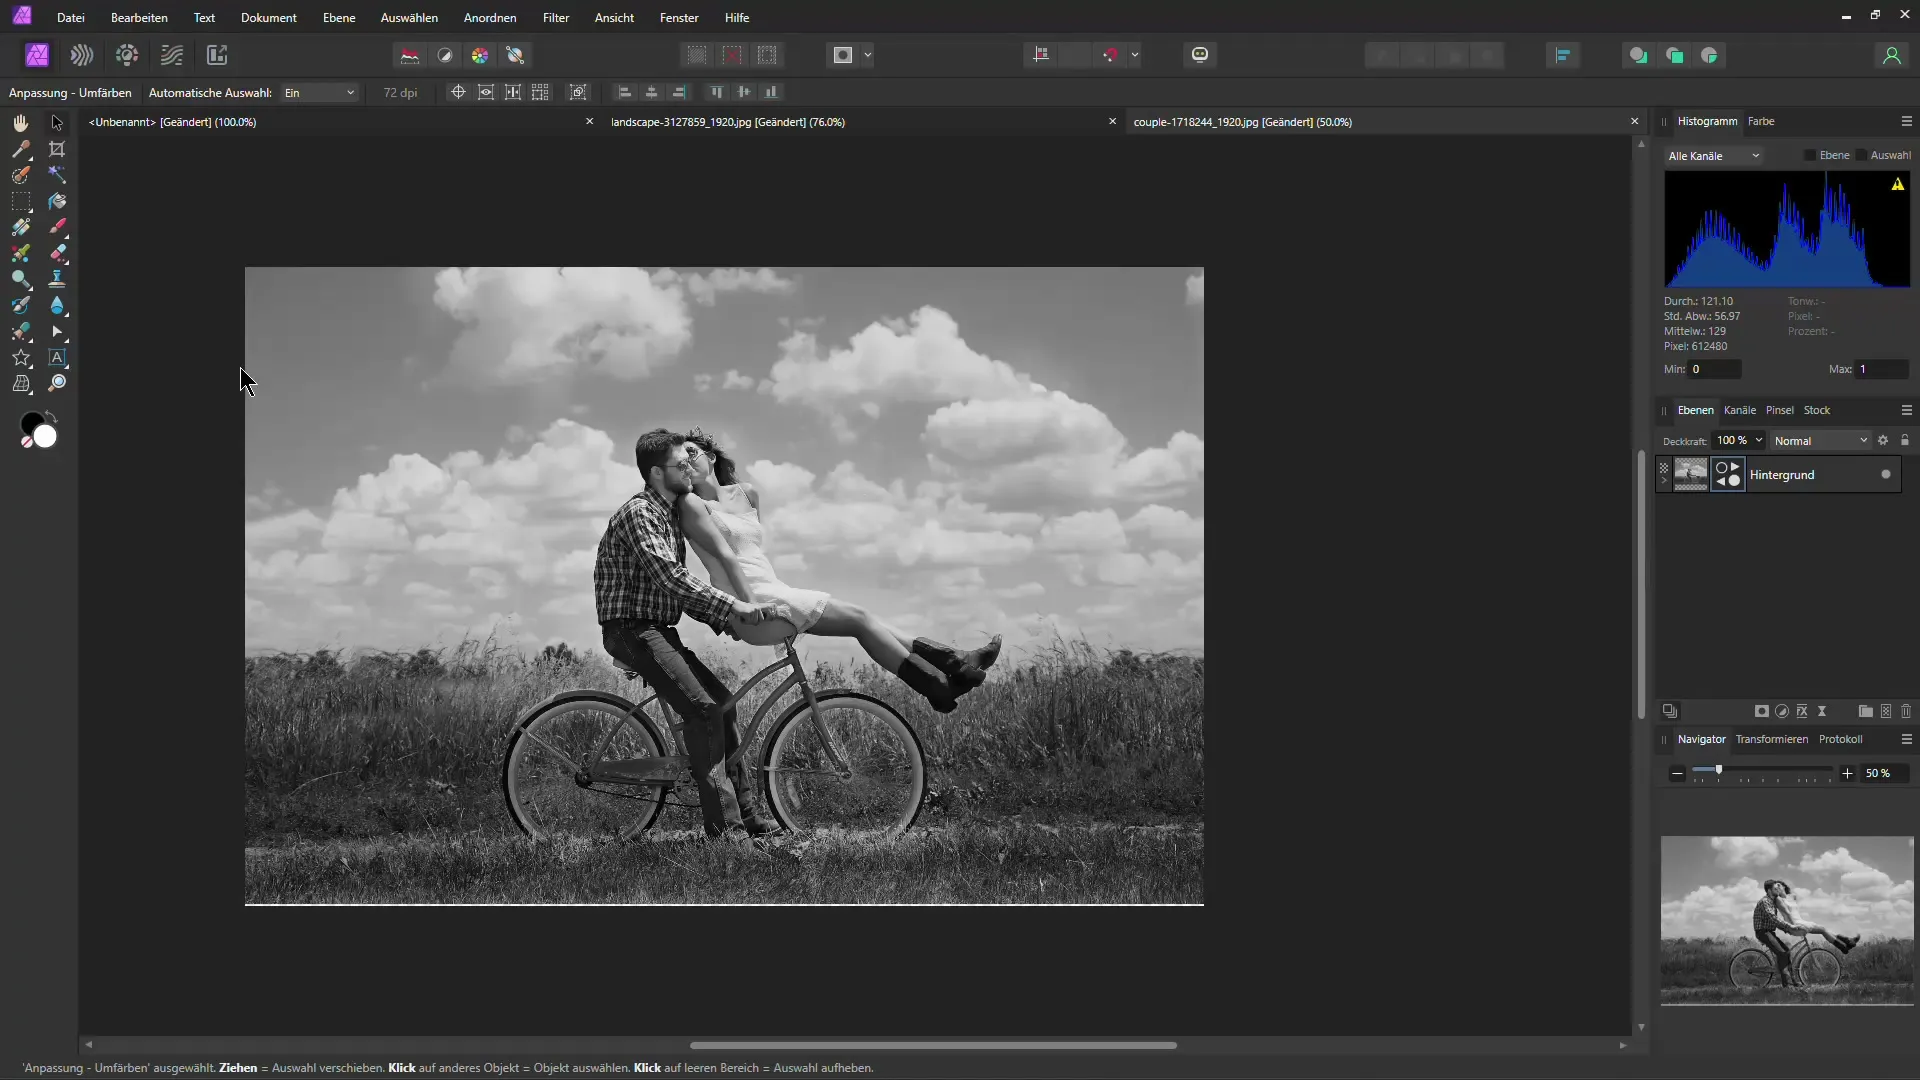The width and height of the screenshot is (1920, 1080).
Task: Select the Gradient tool
Action: point(20,227)
